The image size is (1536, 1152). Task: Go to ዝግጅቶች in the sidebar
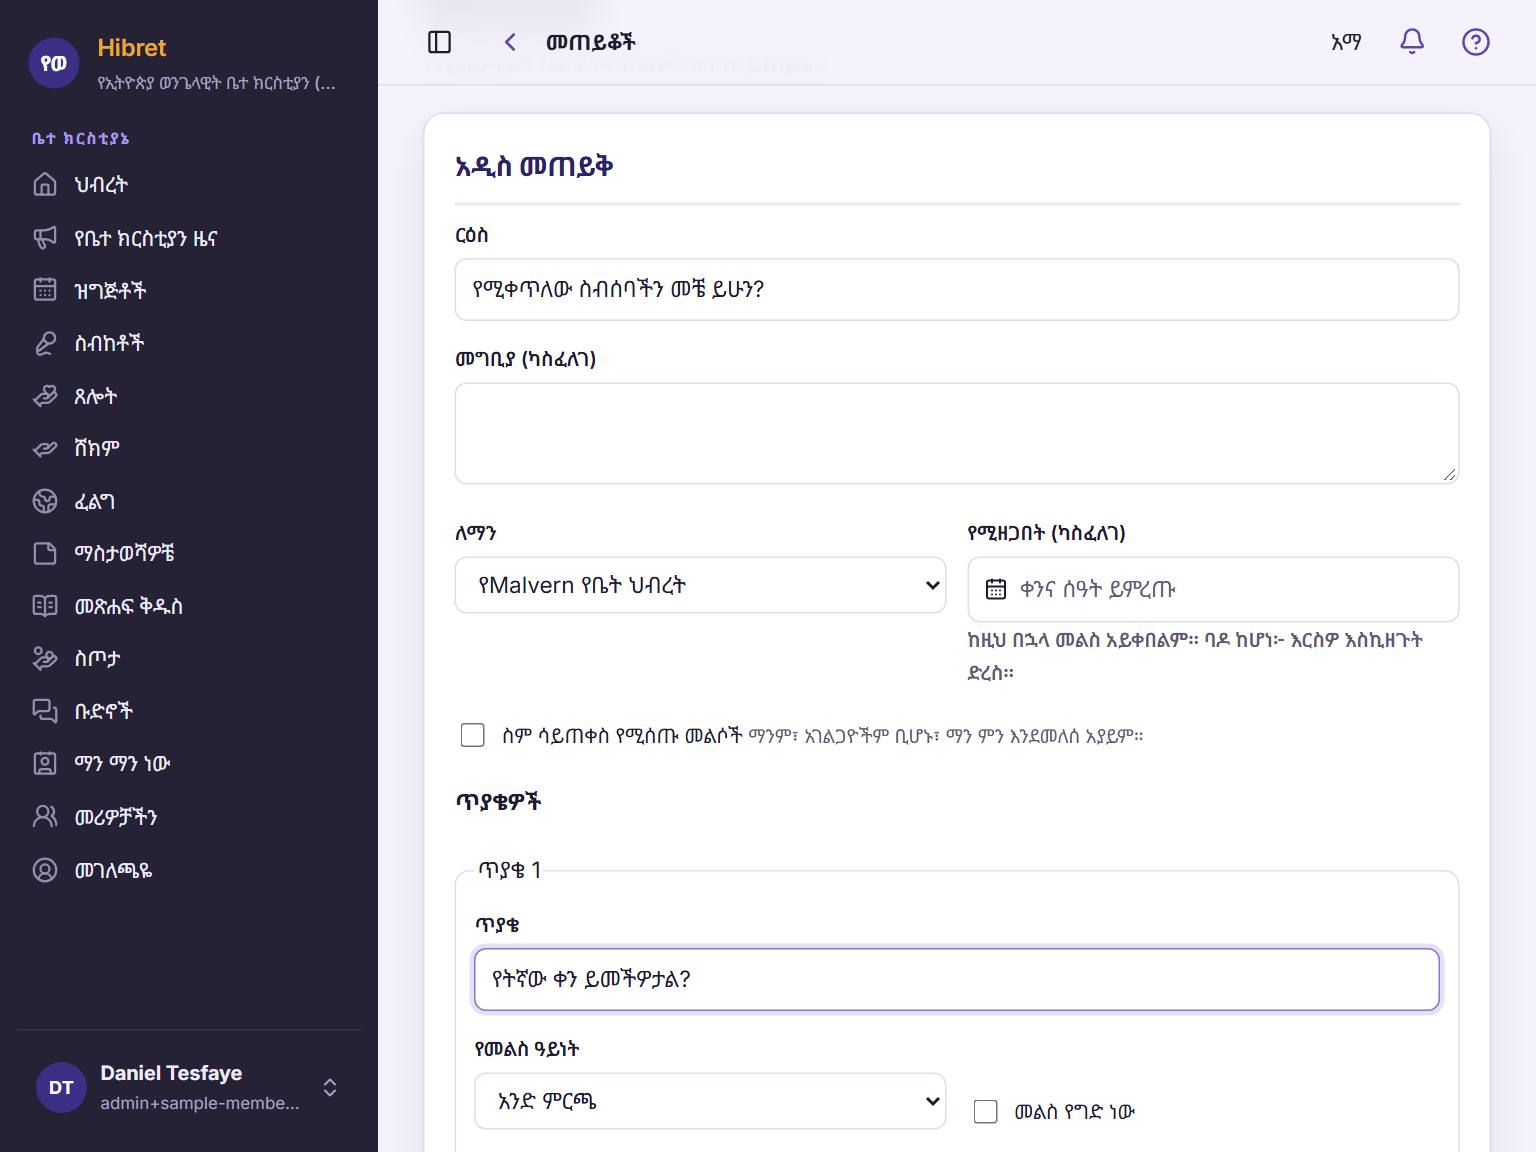[189, 290]
